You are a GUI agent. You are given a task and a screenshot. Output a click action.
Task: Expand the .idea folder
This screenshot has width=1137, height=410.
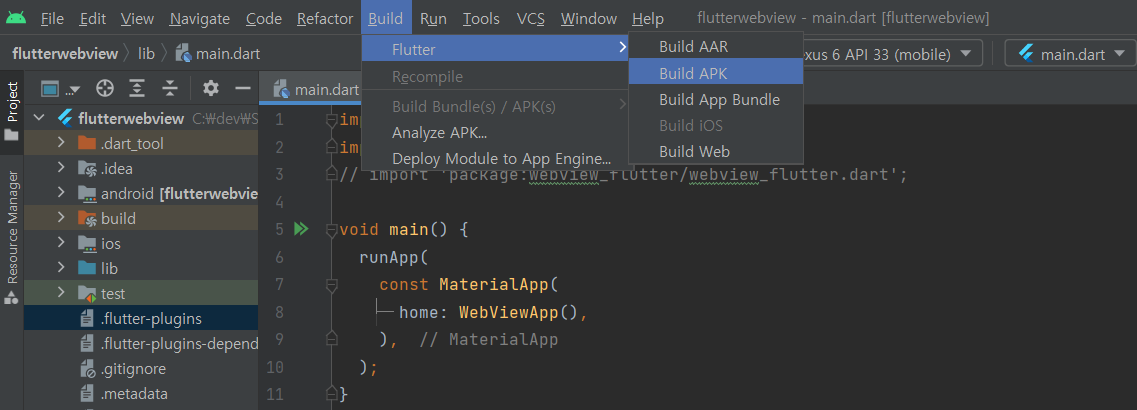[62, 168]
